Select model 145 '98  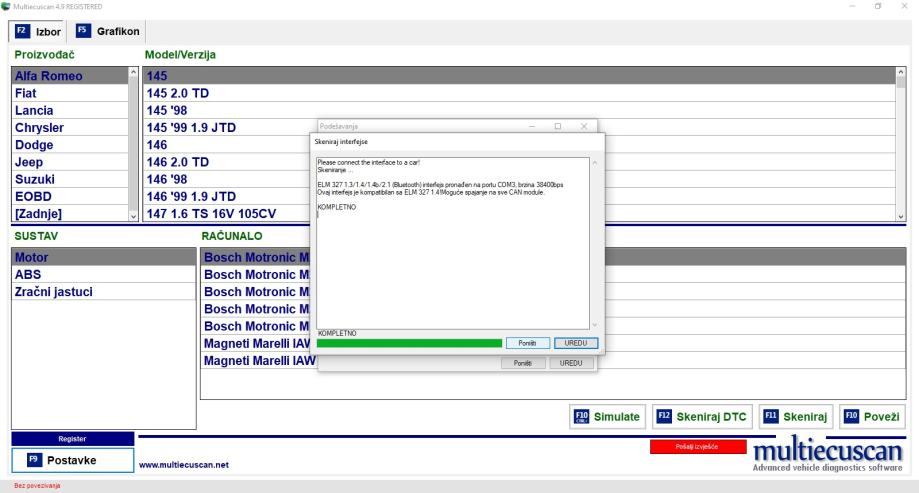[x=519, y=110]
